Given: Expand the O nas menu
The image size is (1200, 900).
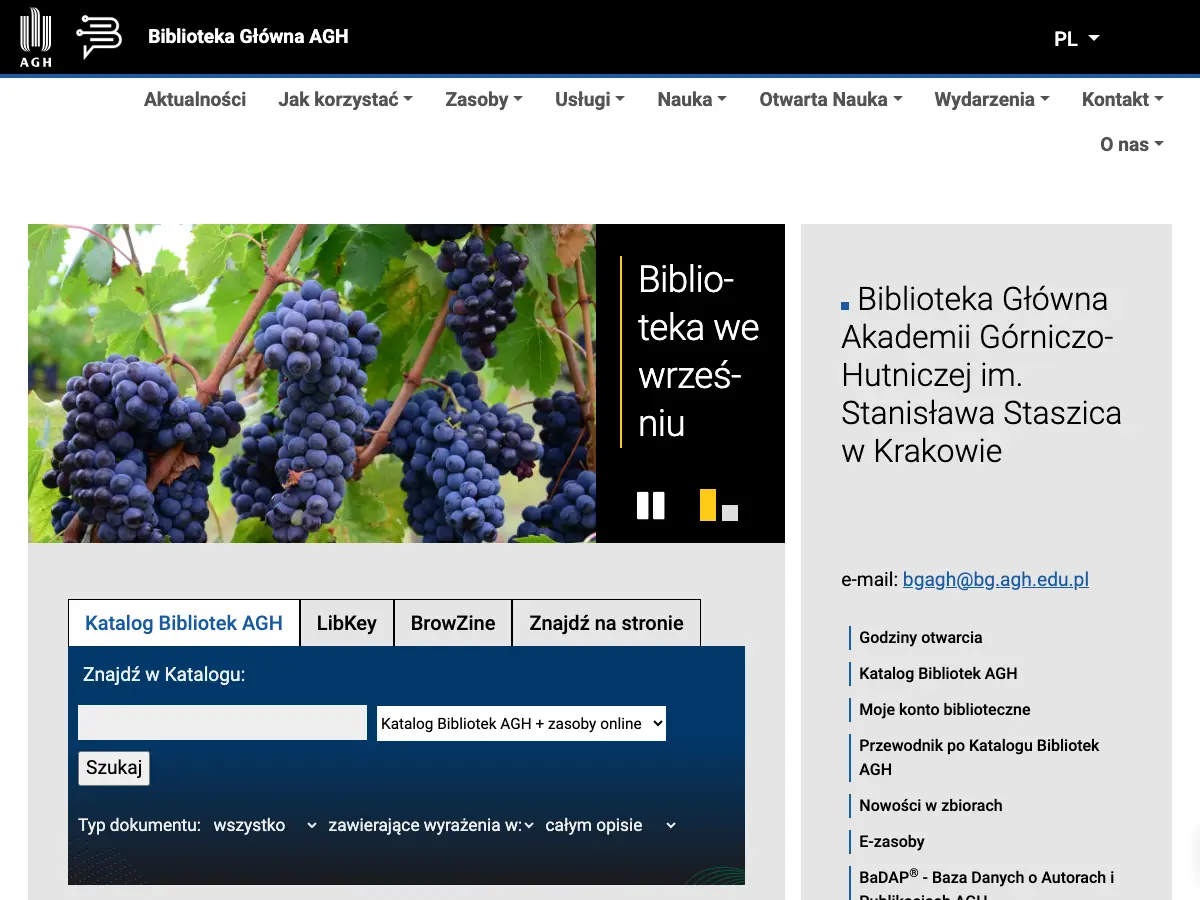Looking at the screenshot, I should [x=1132, y=144].
